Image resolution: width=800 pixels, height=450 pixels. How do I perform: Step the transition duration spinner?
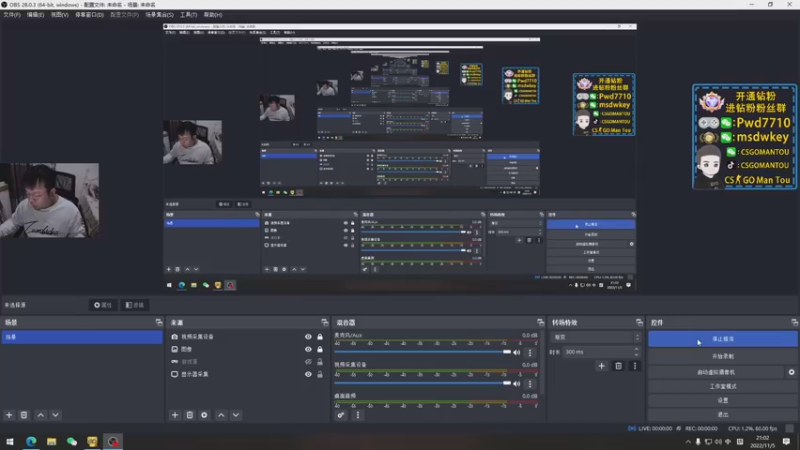(637, 352)
